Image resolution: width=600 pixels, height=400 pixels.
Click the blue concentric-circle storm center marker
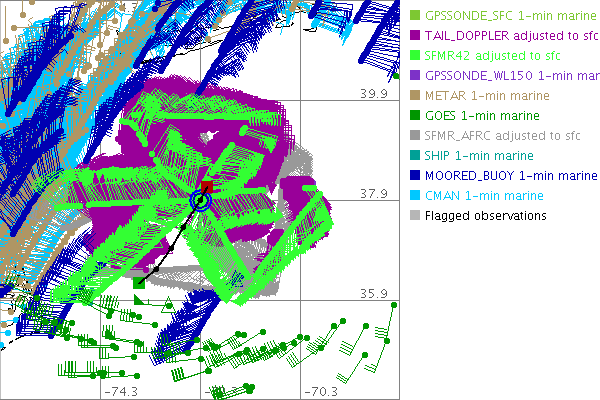[x=200, y=202]
